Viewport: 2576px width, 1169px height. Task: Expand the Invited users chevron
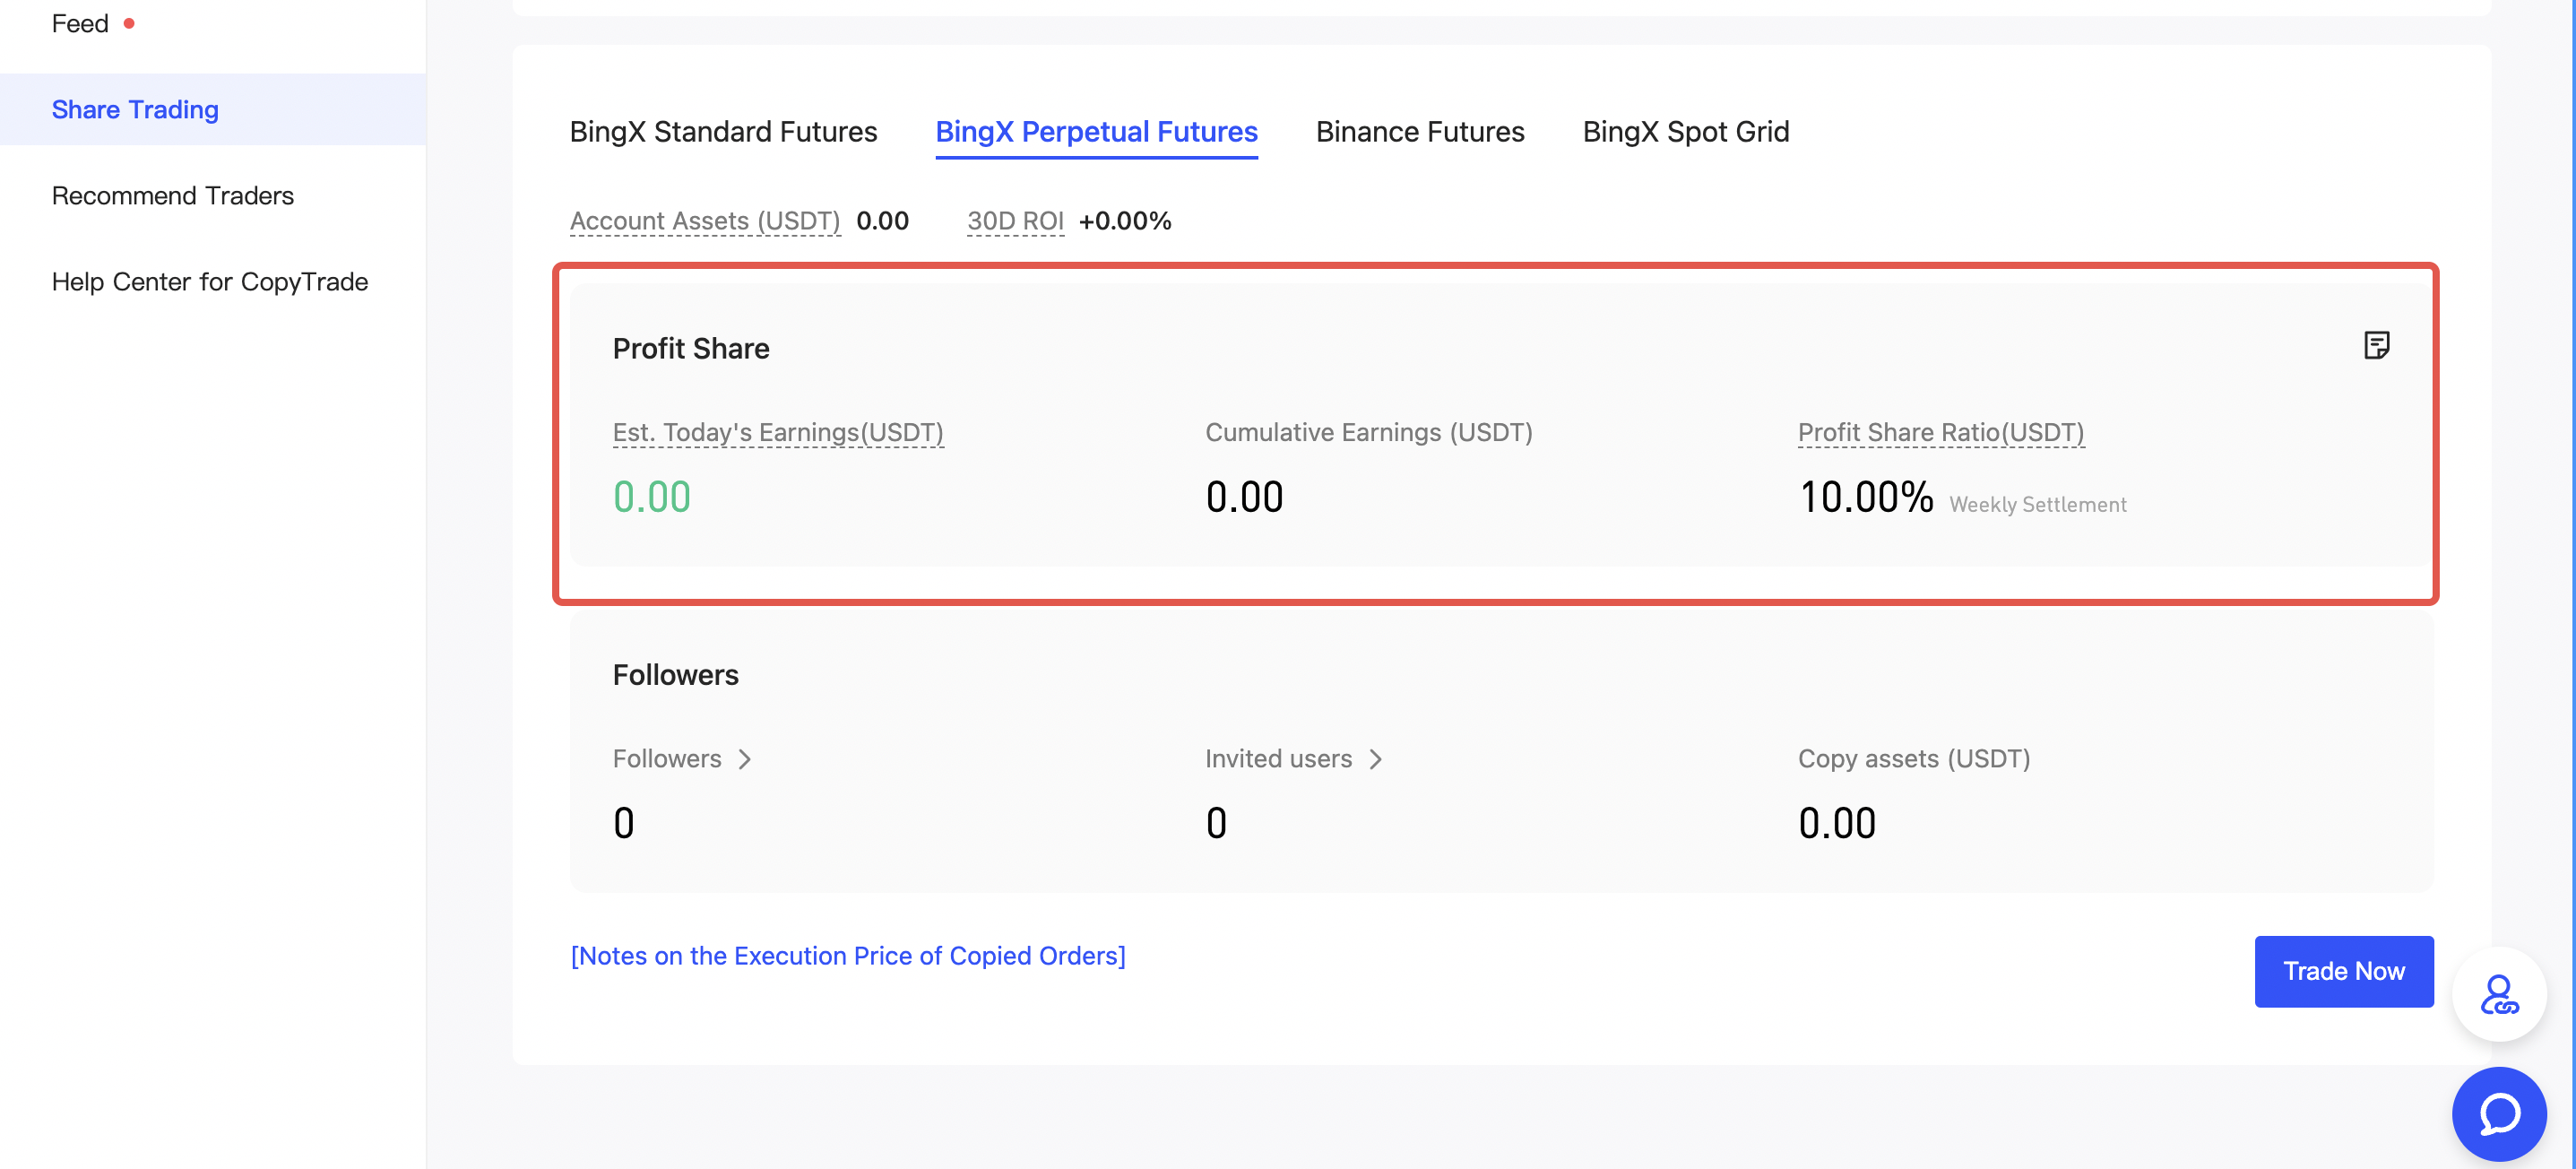pyautogui.click(x=1376, y=759)
